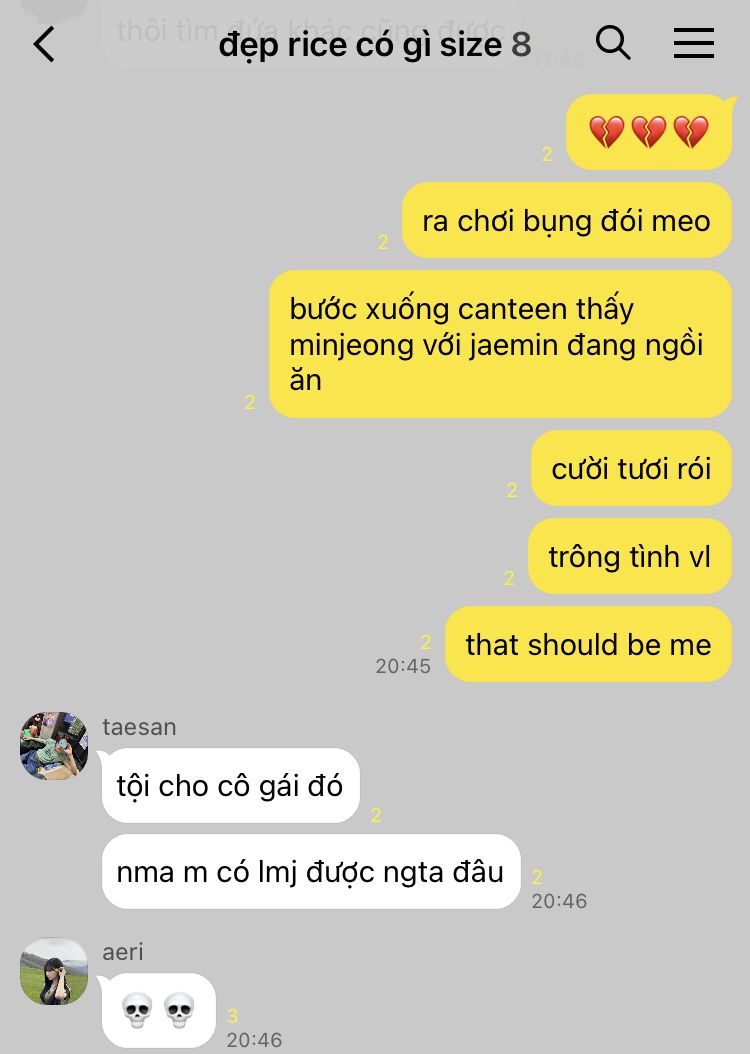Tap the 'tội cho cô gái đó' message
The image size is (750, 1054).
pos(231,786)
